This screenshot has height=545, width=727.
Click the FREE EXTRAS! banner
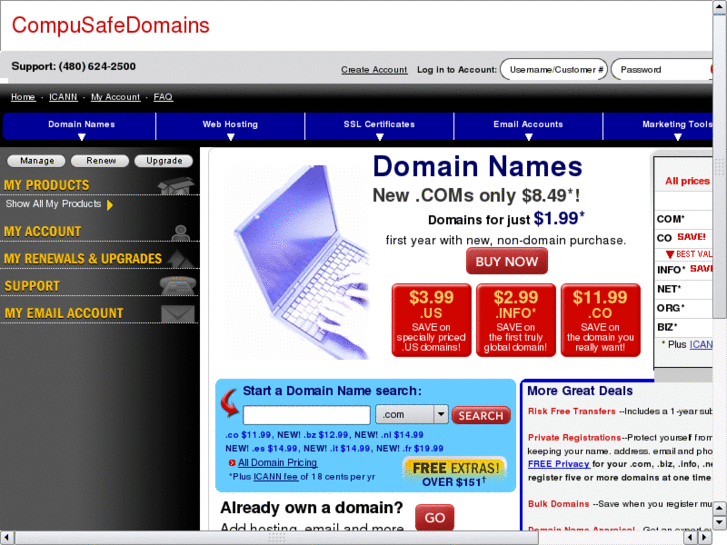(454, 474)
